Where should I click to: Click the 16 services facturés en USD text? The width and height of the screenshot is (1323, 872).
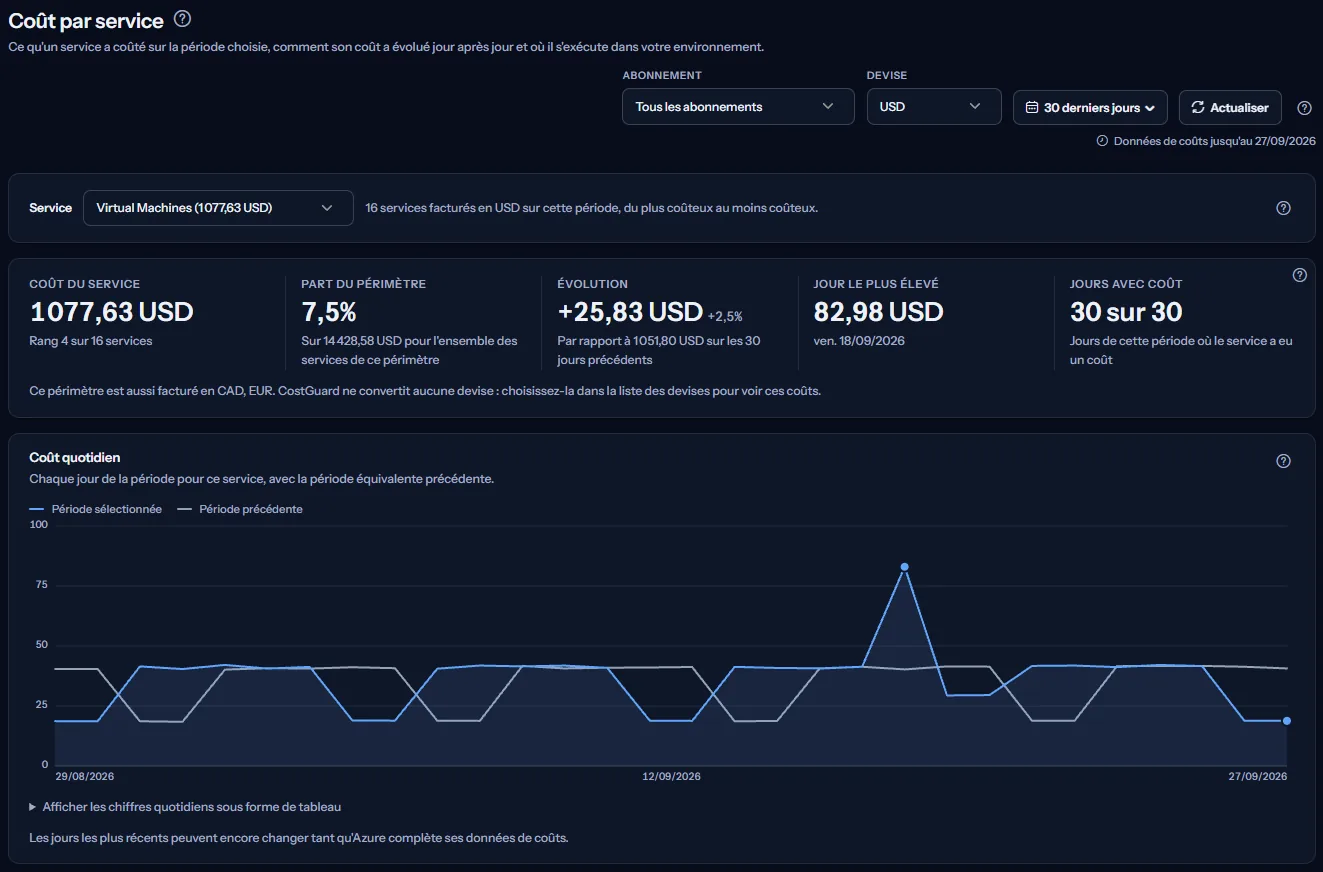coord(592,208)
